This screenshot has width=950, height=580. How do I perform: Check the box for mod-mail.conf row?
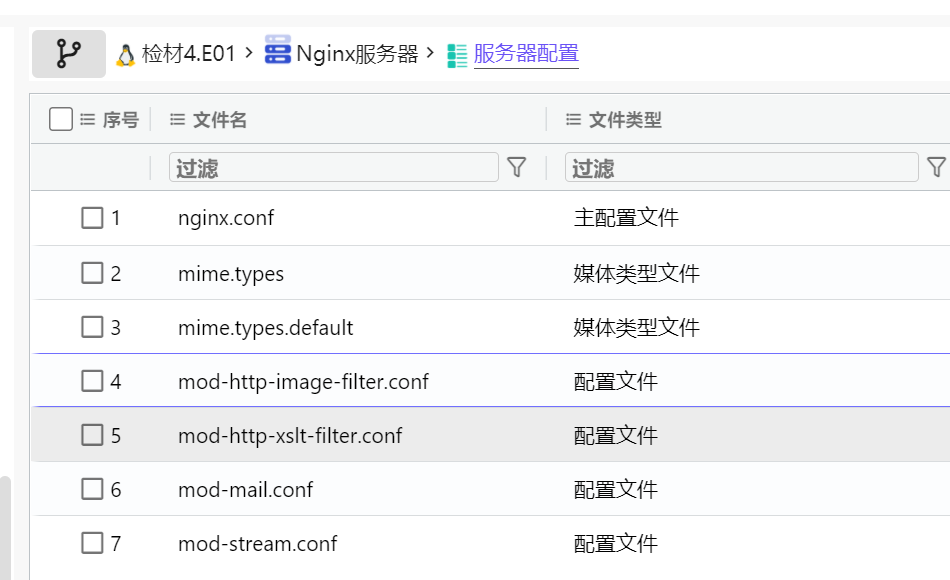pos(92,489)
